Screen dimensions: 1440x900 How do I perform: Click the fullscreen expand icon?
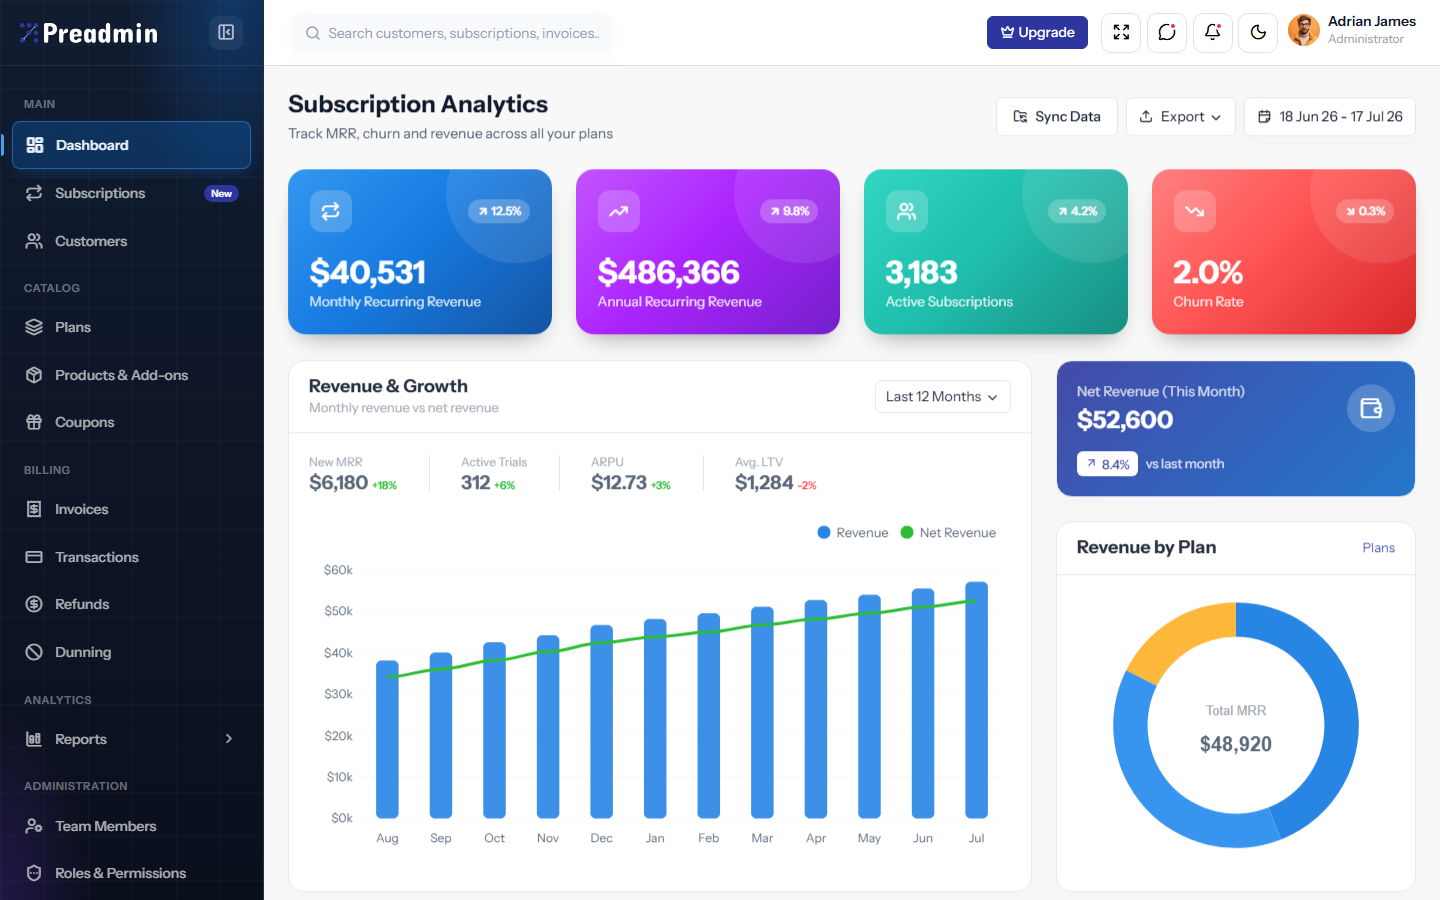tap(1121, 32)
